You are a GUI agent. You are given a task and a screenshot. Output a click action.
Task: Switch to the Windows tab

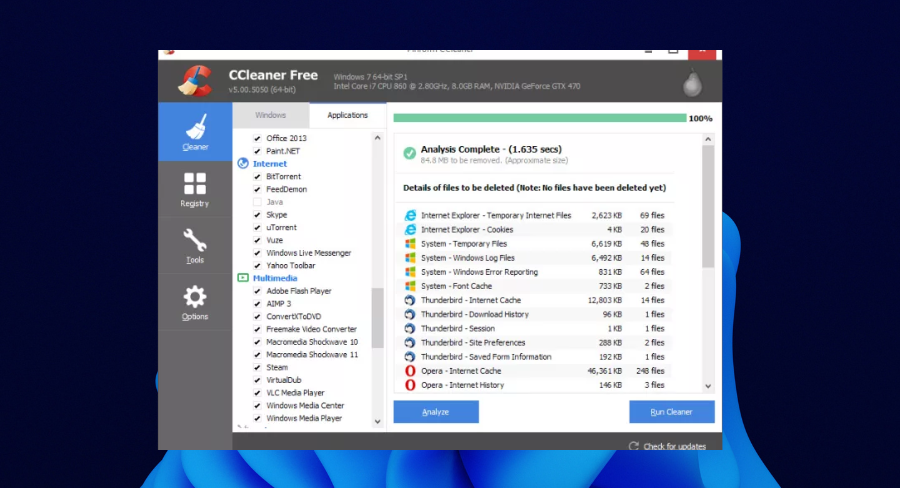pyautogui.click(x=270, y=115)
